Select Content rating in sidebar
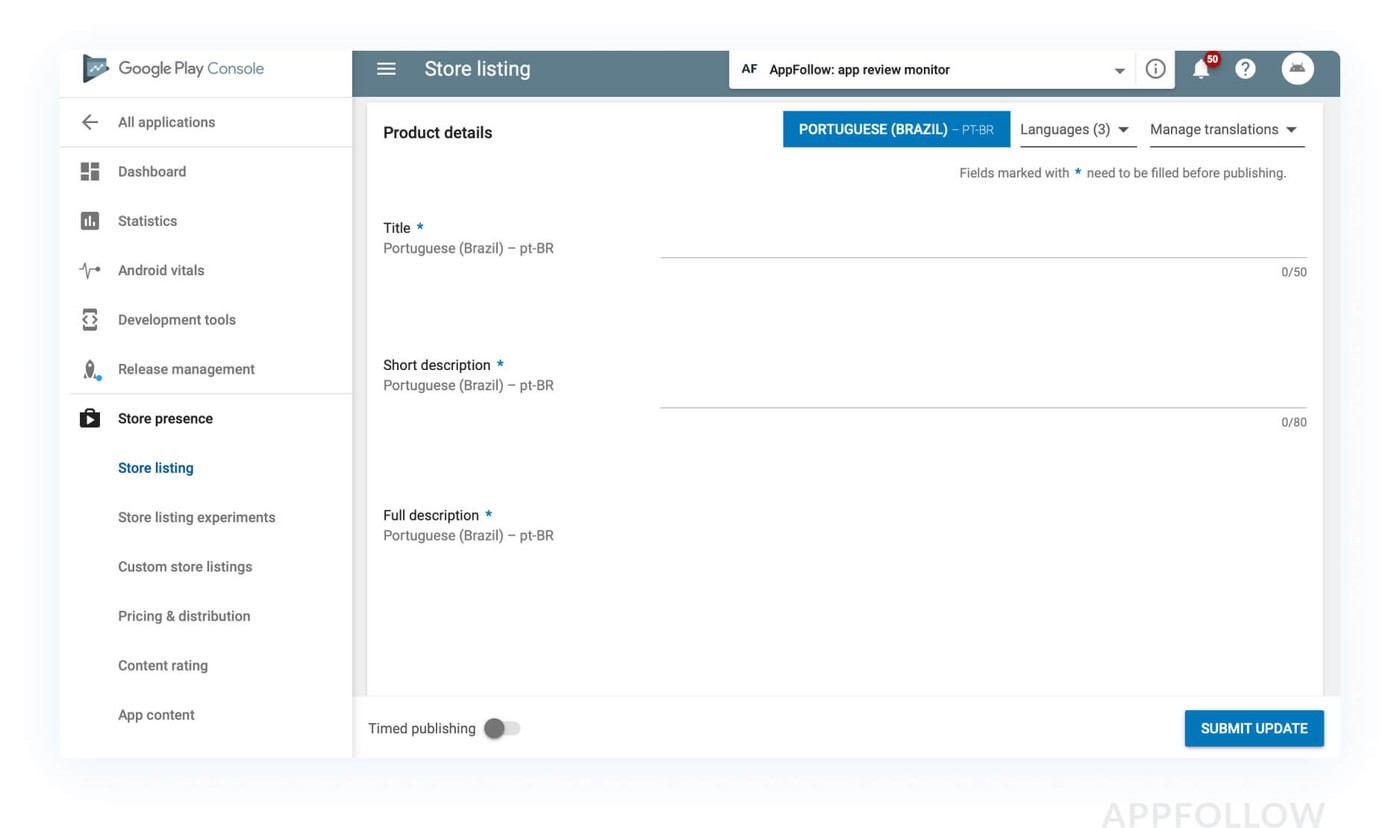This screenshot has height=828, width=1400. pos(163,666)
